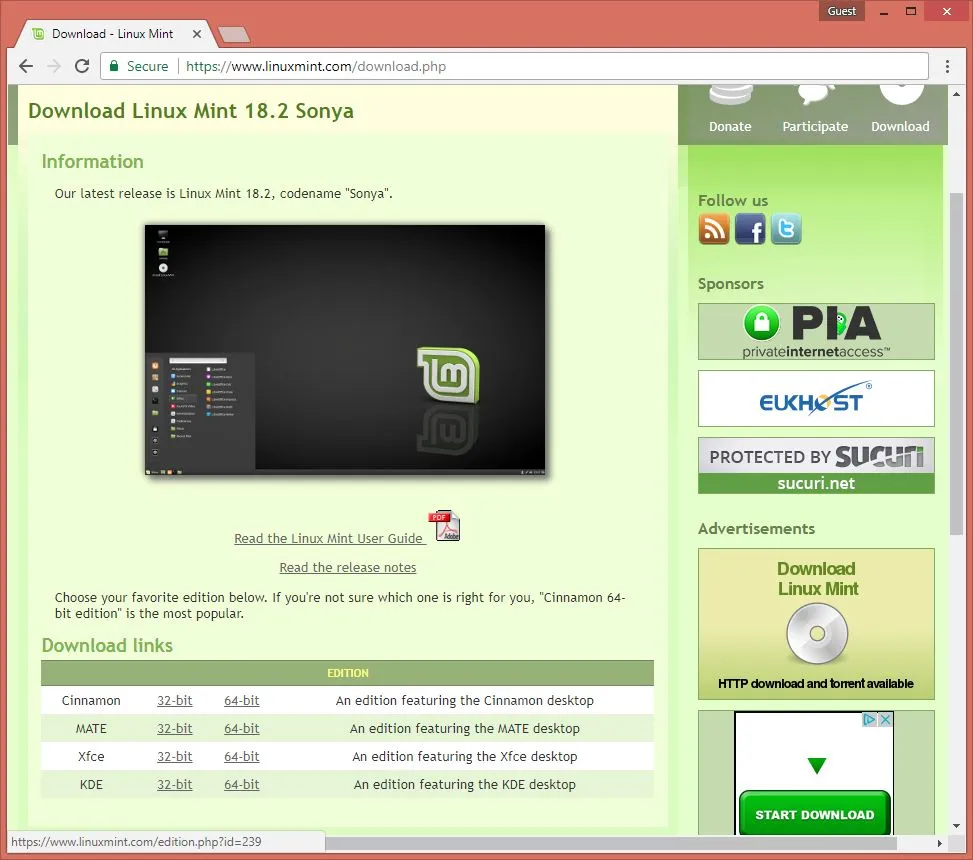Viewport: 973px width, 860px height.
Task: Click the Sponsors heading
Action: click(x=730, y=284)
